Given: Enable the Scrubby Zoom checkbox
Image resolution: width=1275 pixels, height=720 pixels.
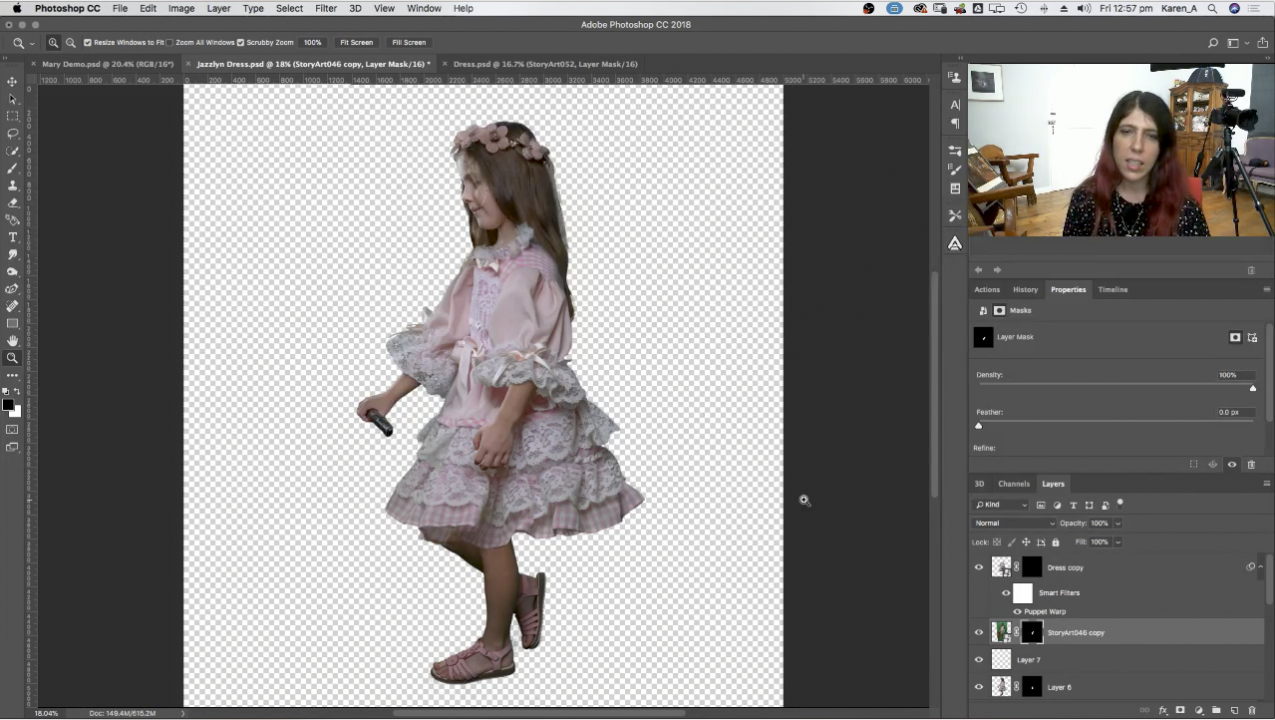Looking at the screenshot, I should [238, 42].
